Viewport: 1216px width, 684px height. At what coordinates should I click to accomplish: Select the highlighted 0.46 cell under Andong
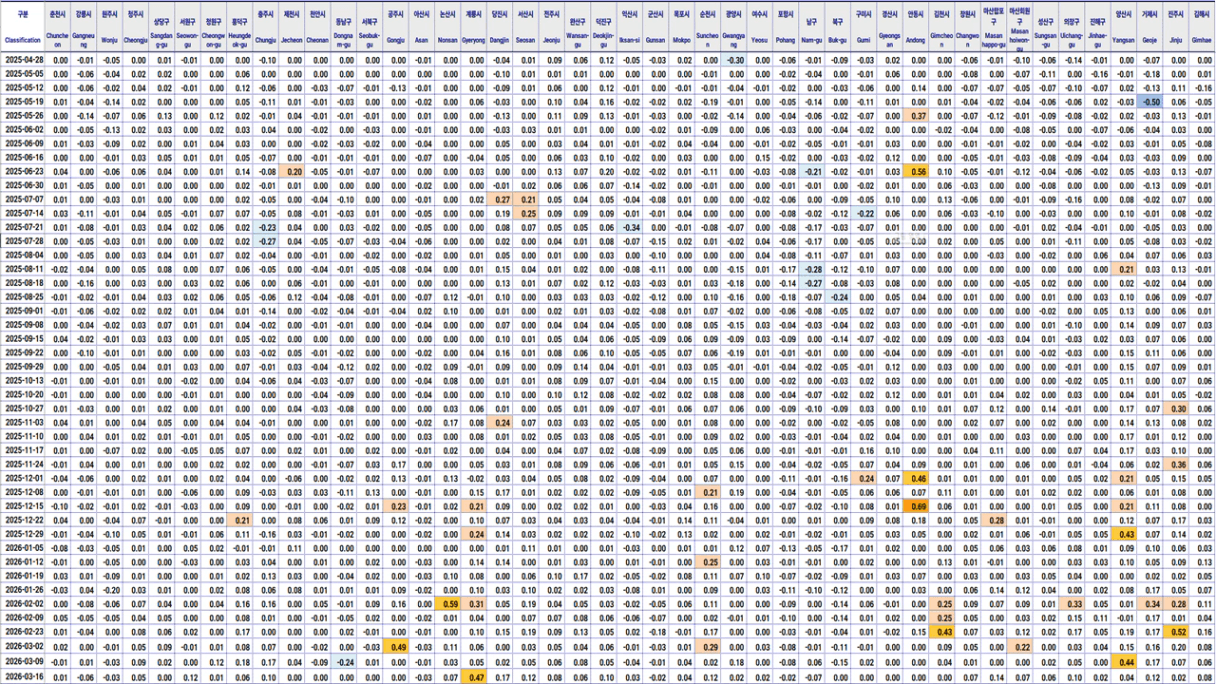[x=915, y=478]
